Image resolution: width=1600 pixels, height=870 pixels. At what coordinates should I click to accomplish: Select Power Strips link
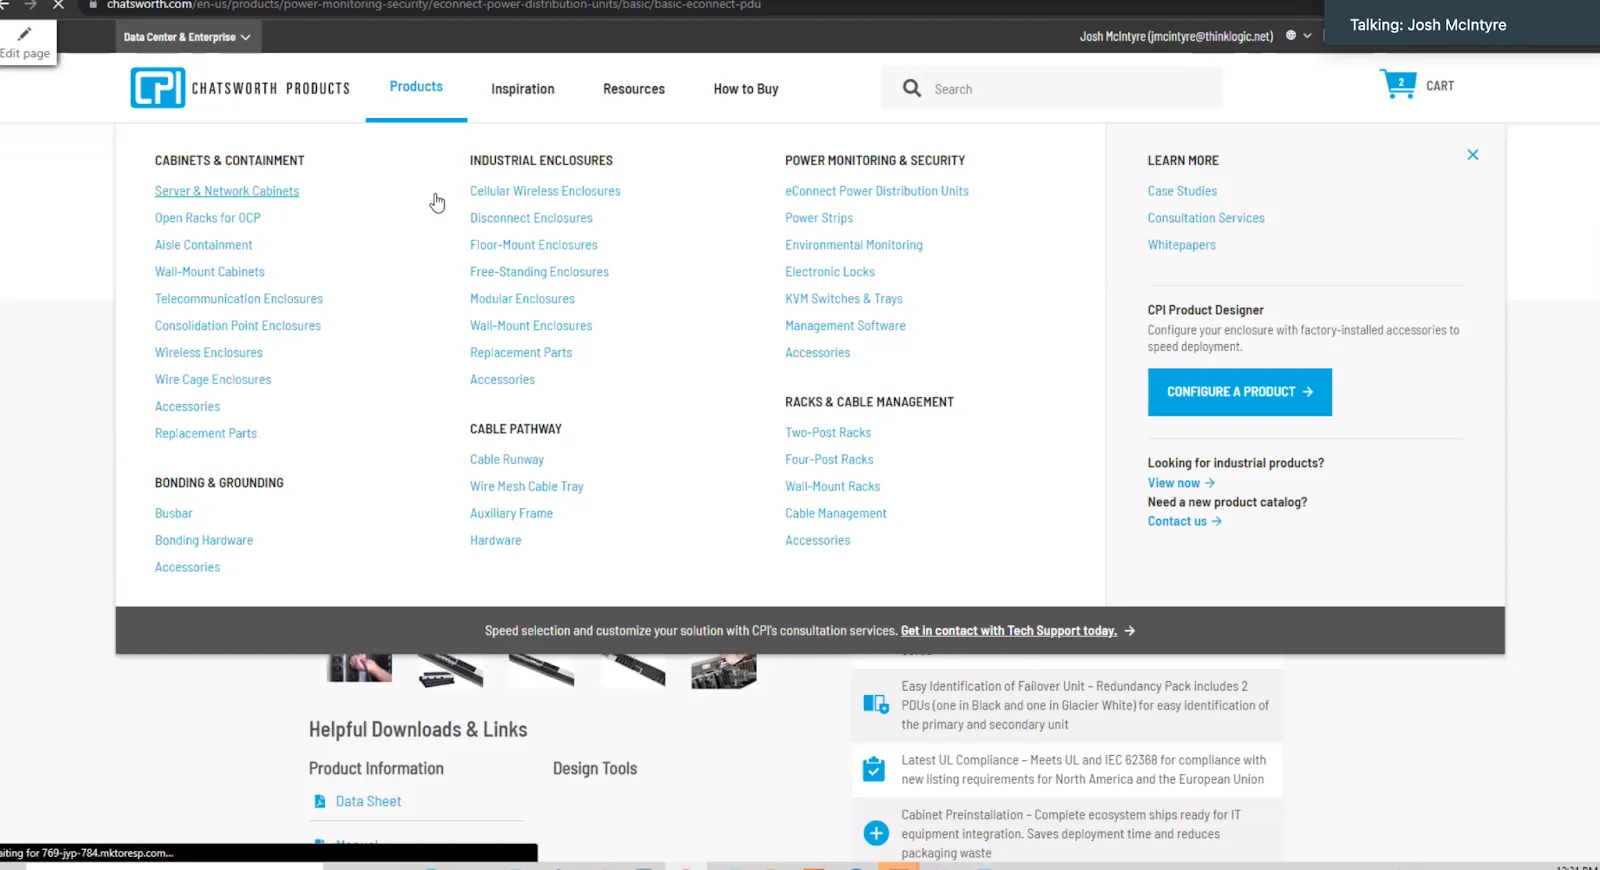(819, 218)
